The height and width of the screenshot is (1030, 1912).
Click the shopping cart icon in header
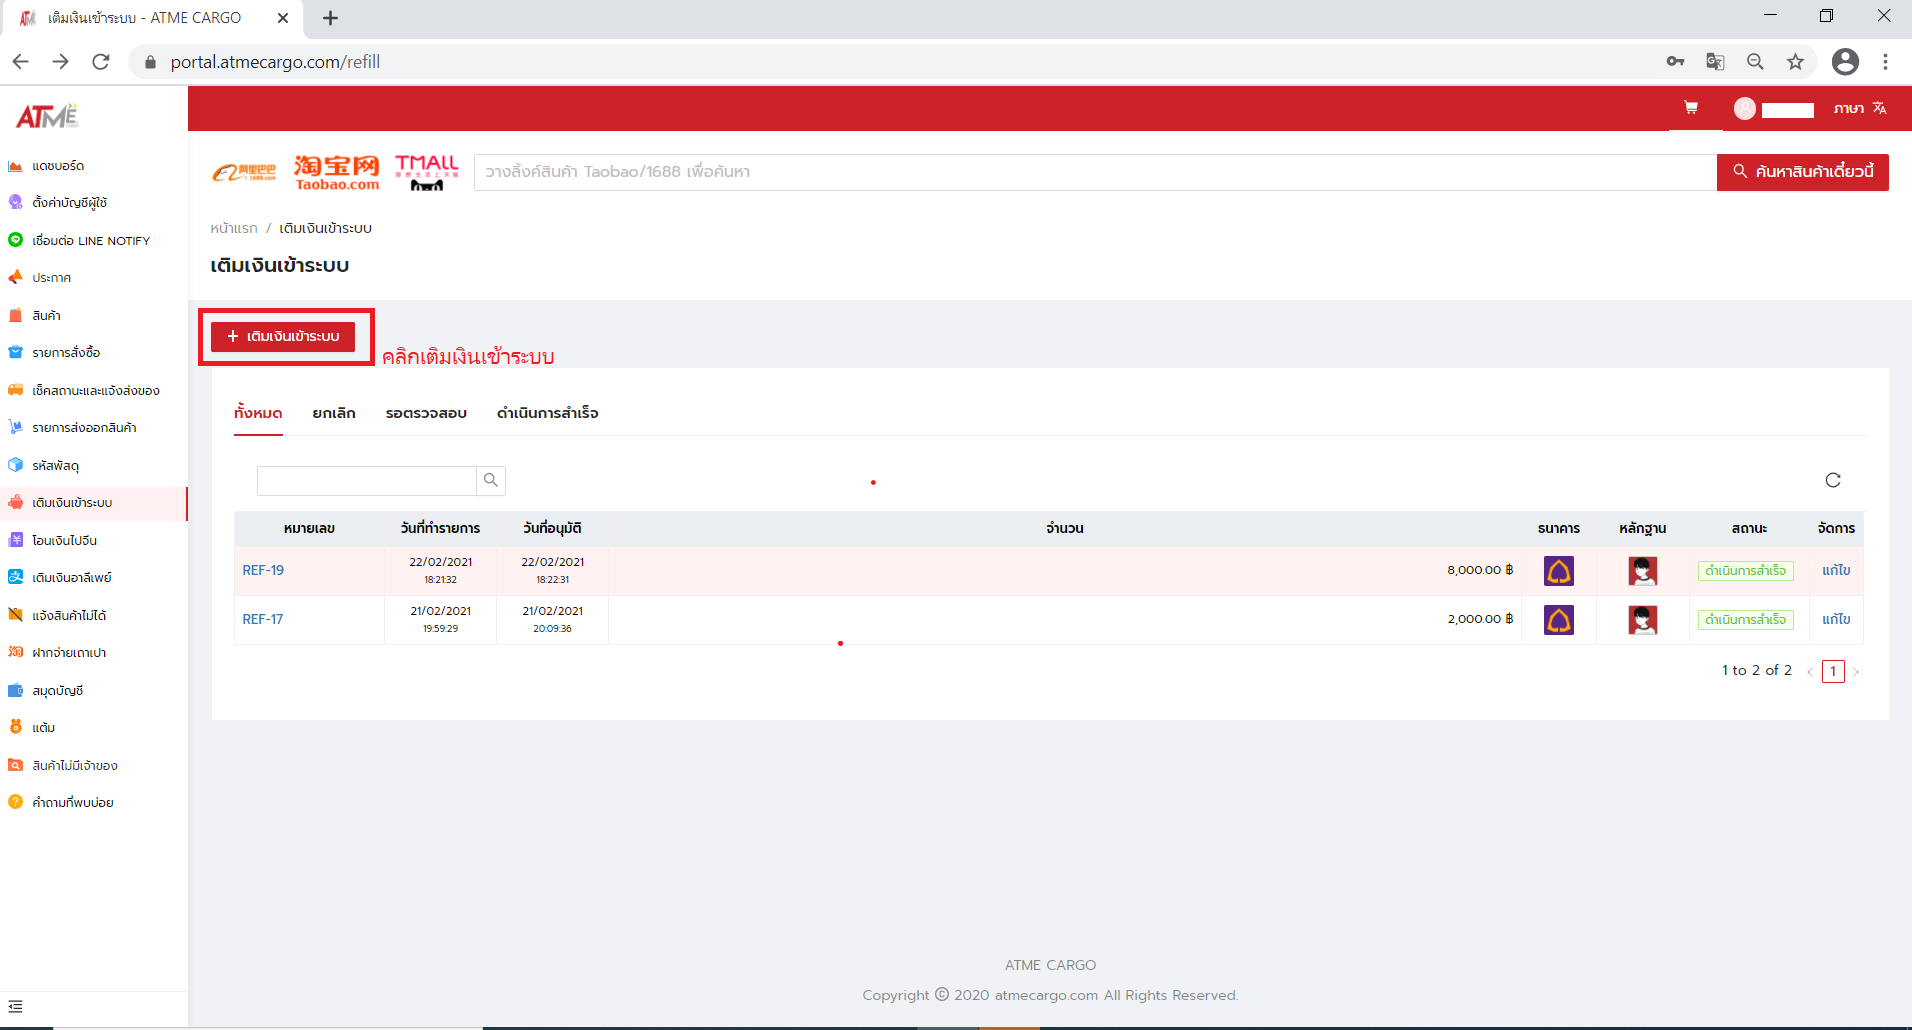pos(1691,108)
